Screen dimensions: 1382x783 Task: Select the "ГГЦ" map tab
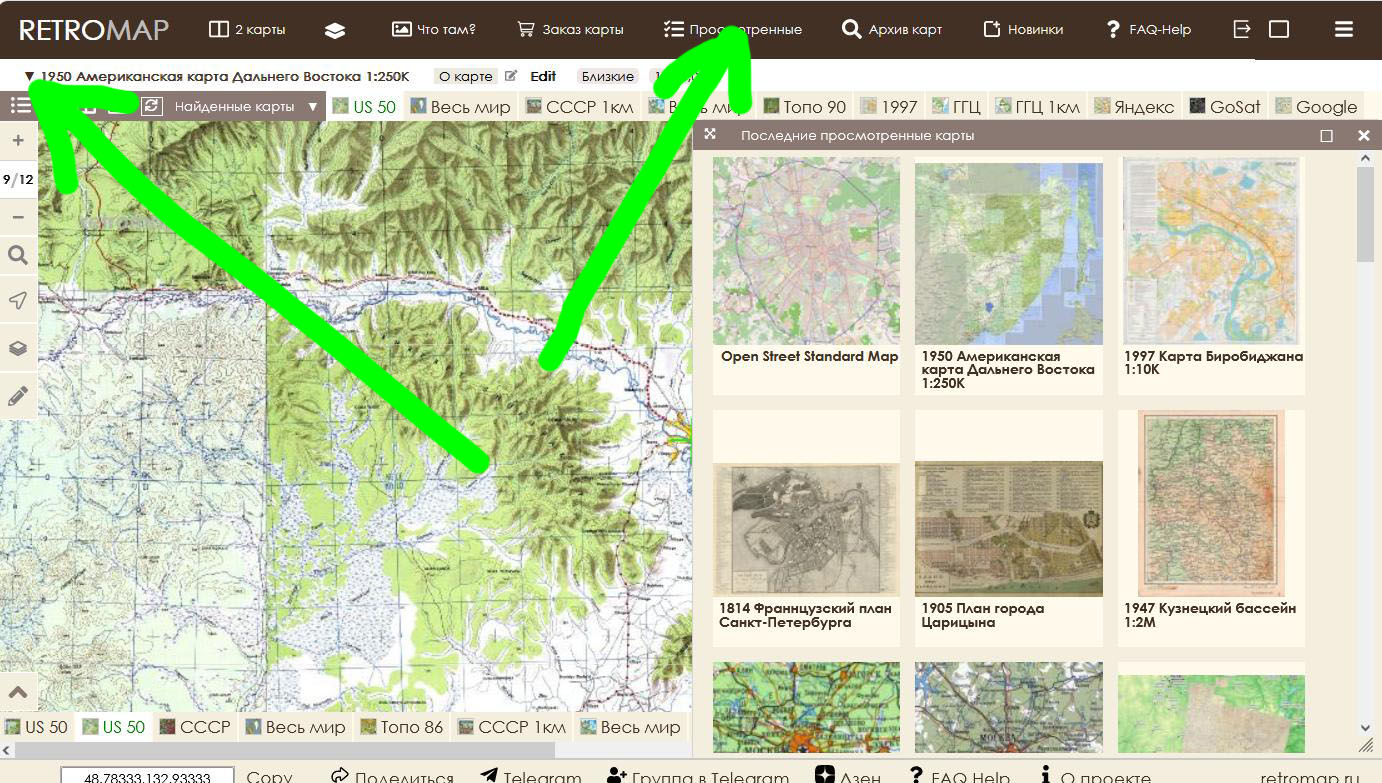pyautogui.click(x=956, y=107)
